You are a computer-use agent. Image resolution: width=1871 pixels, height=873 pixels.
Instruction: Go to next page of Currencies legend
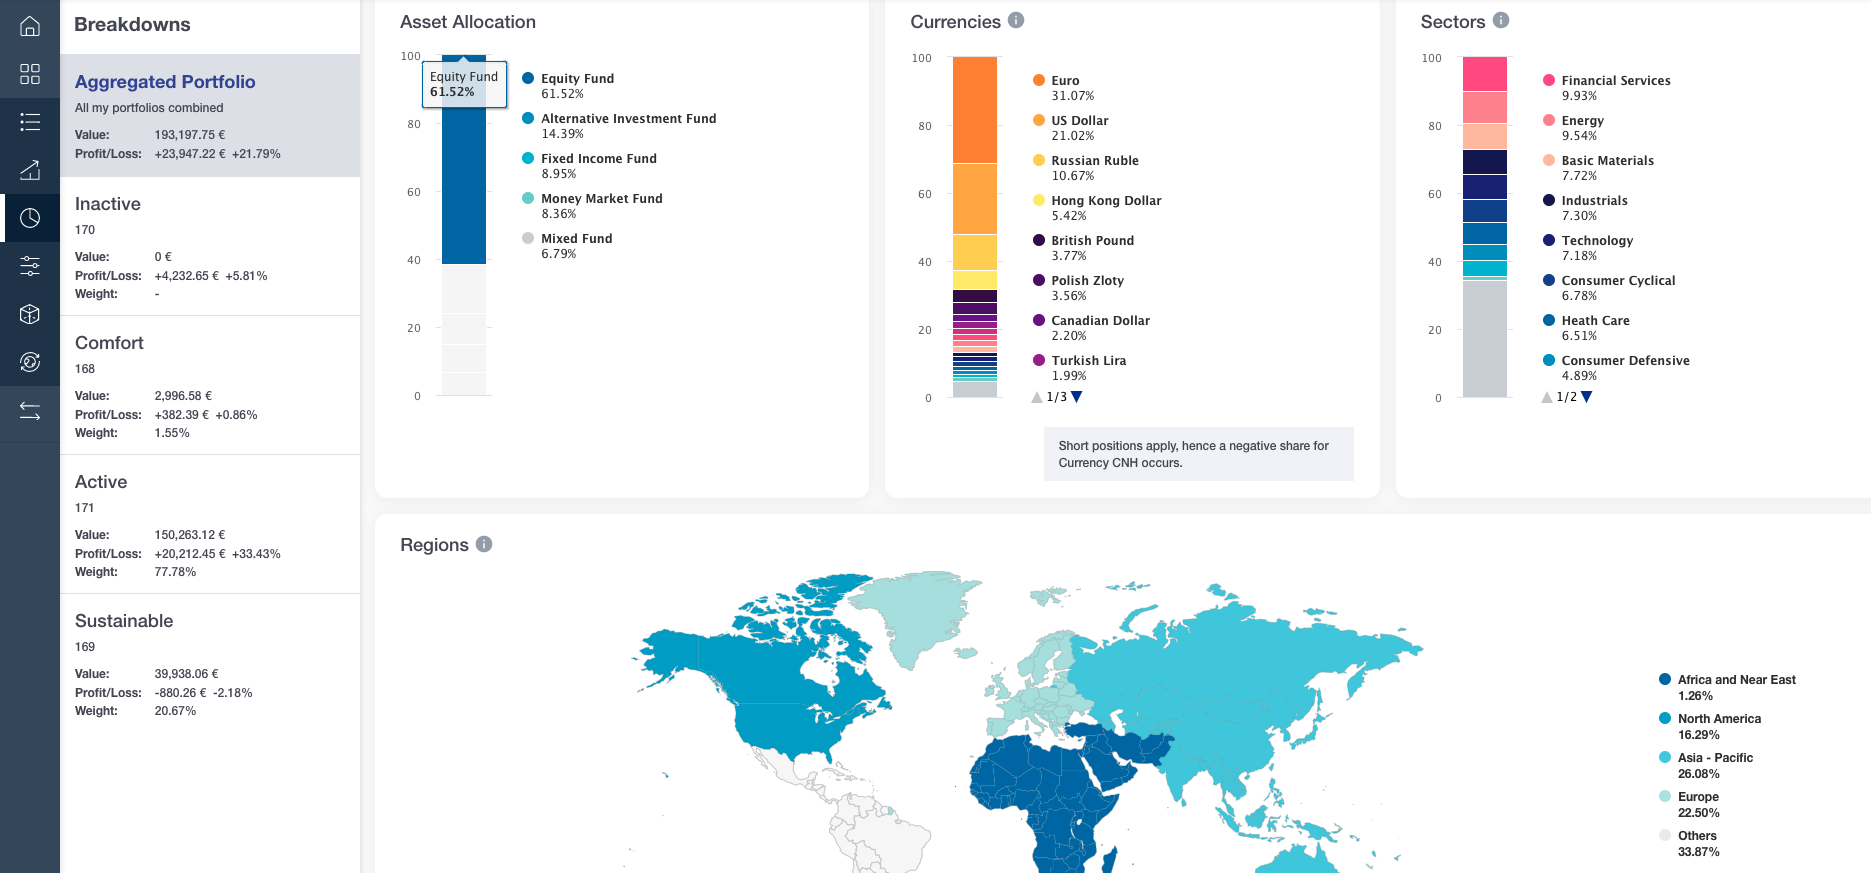(1077, 397)
